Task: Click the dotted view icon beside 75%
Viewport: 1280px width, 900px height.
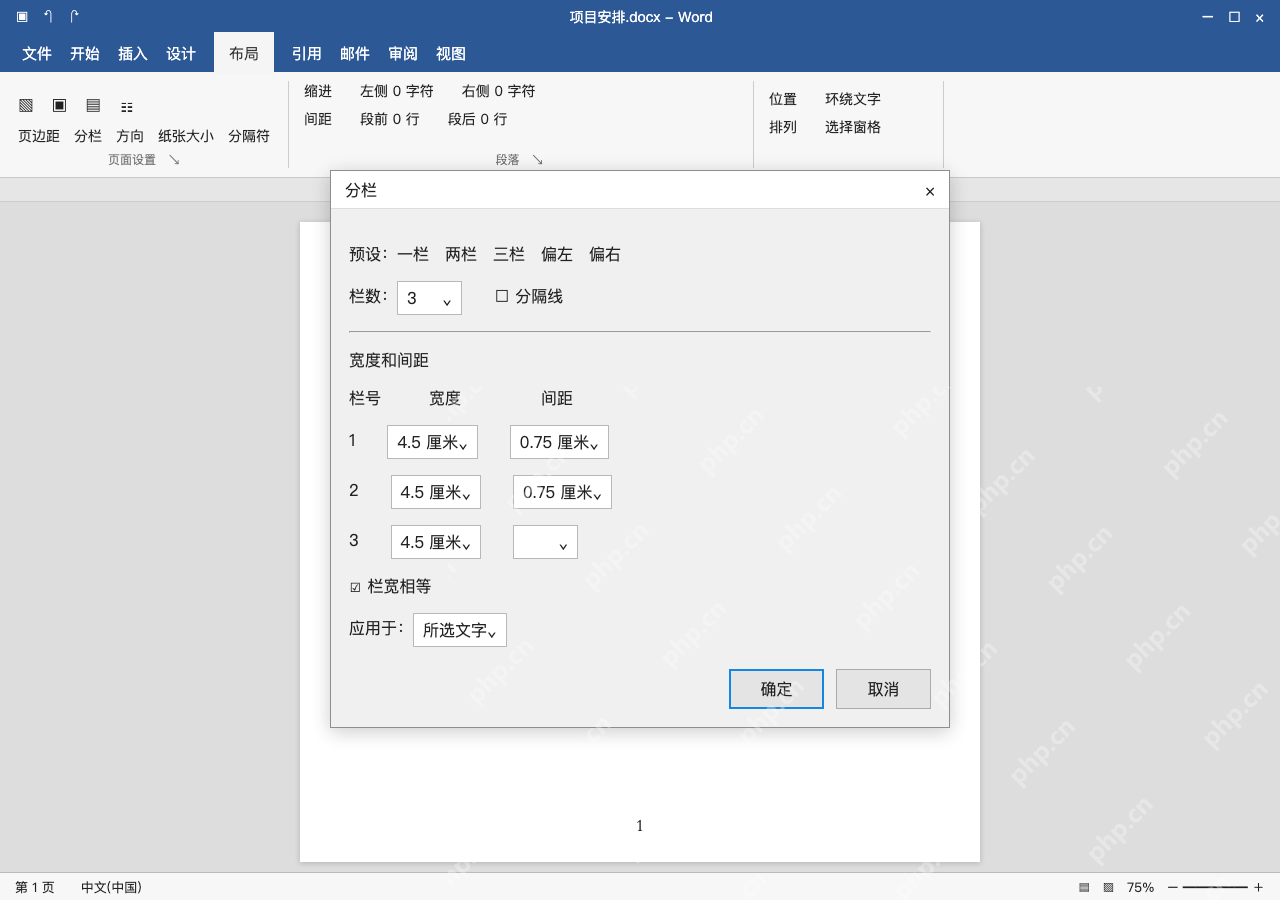Action: tap(1108, 887)
